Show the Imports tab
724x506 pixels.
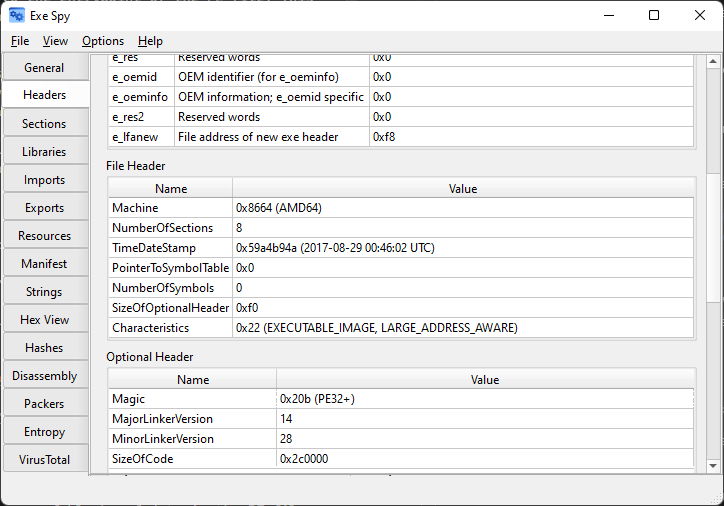click(44, 180)
